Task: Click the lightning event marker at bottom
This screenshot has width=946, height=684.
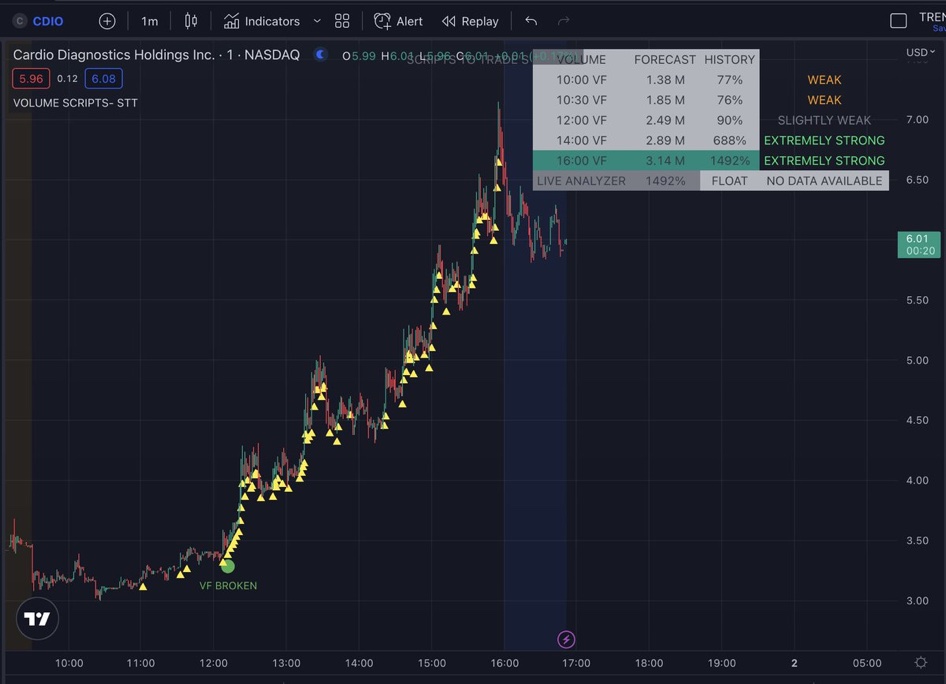Action: (566, 639)
